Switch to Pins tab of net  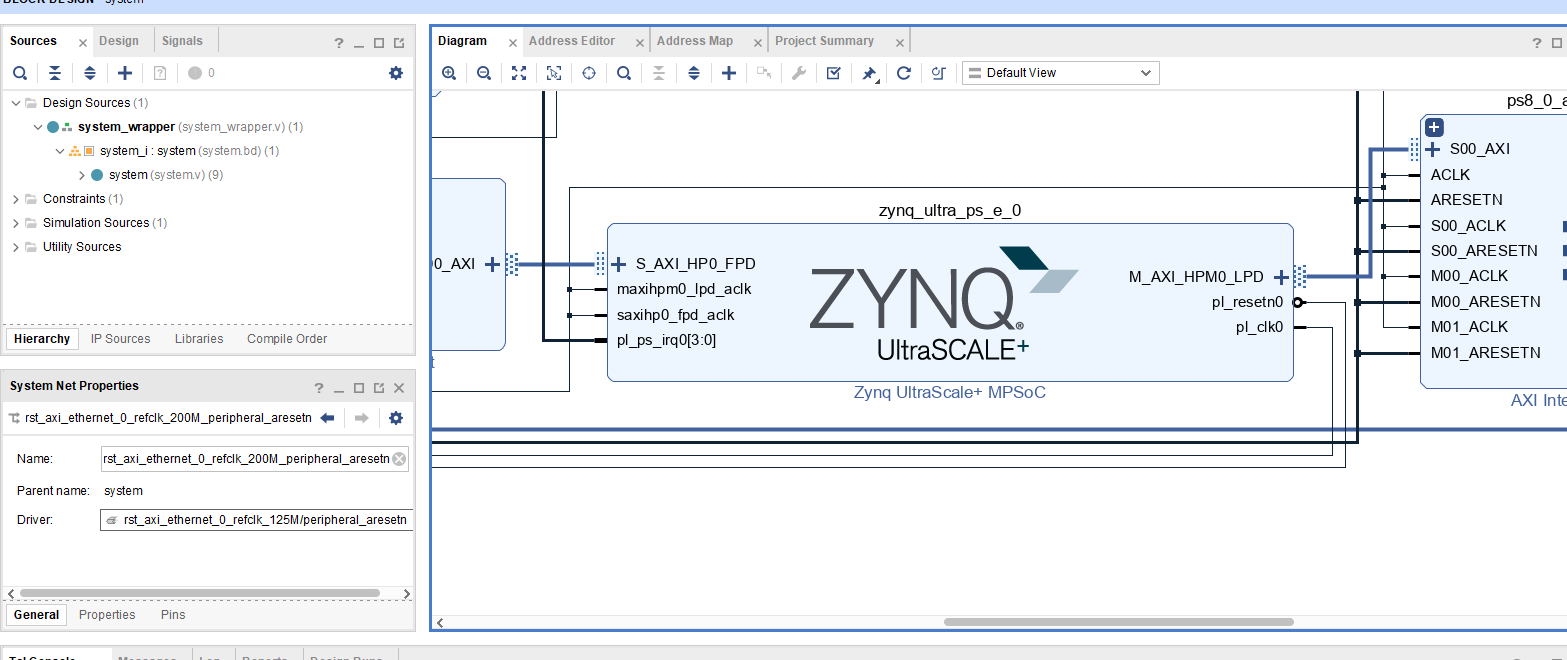173,615
